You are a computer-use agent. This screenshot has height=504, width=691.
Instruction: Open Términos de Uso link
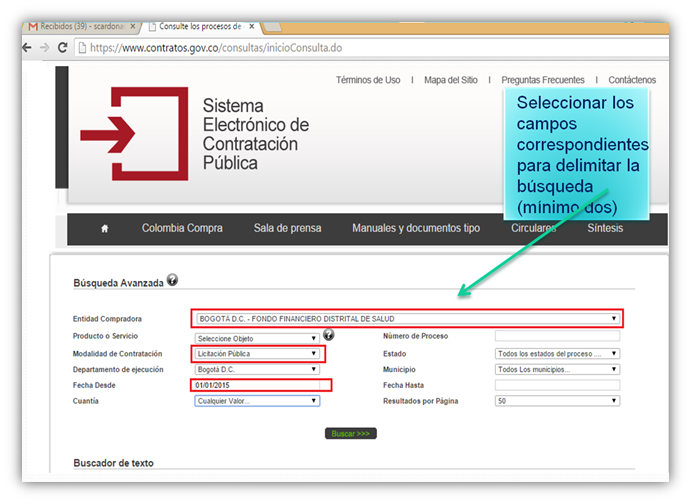[x=368, y=80]
